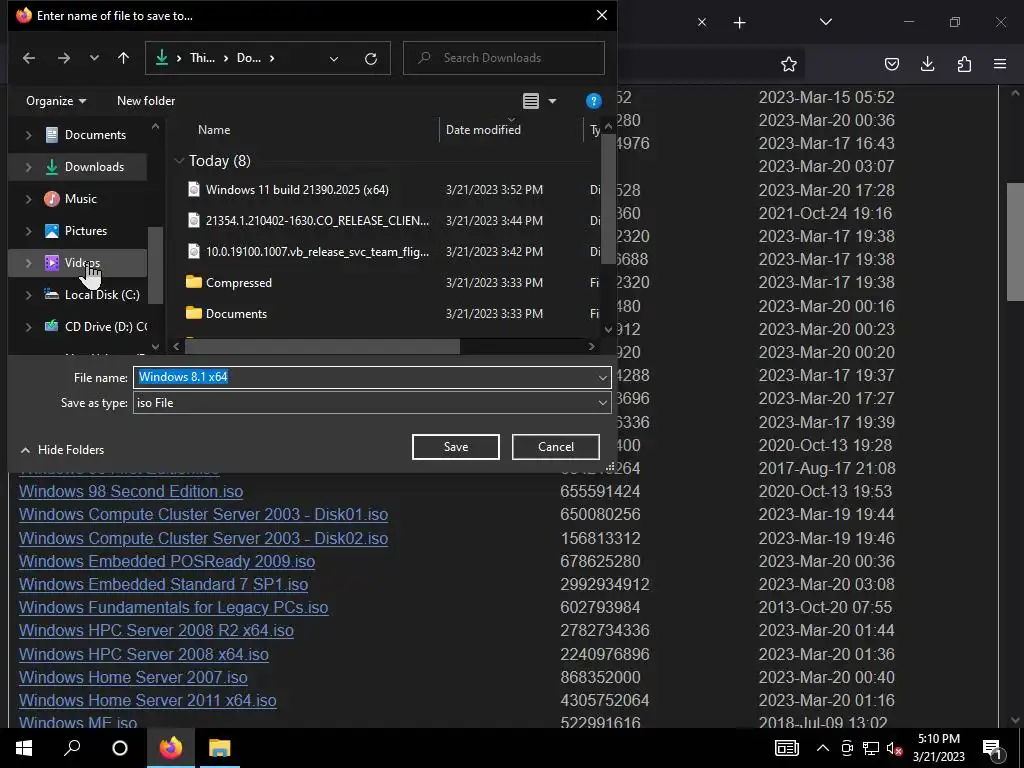Sort files by Name column

coord(214,130)
